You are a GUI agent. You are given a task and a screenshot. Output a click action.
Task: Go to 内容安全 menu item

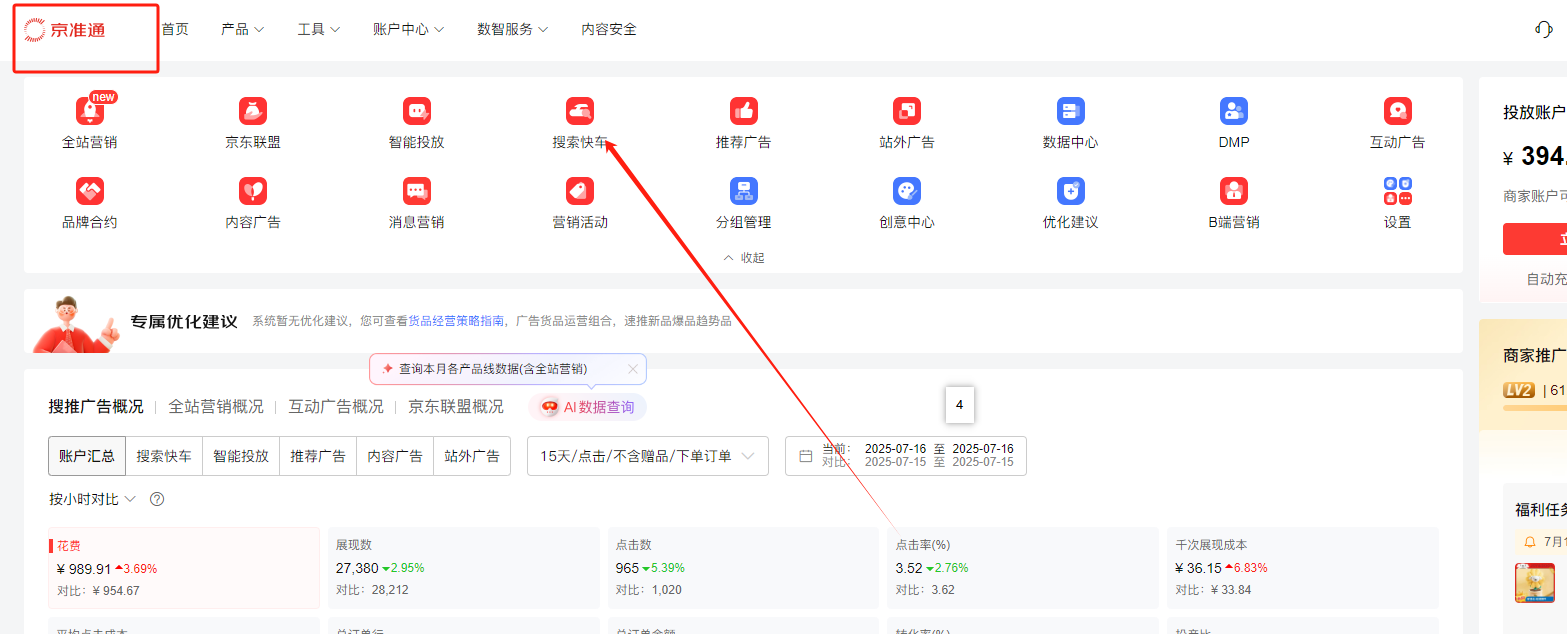pyautogui.click(x=609, y=29)
